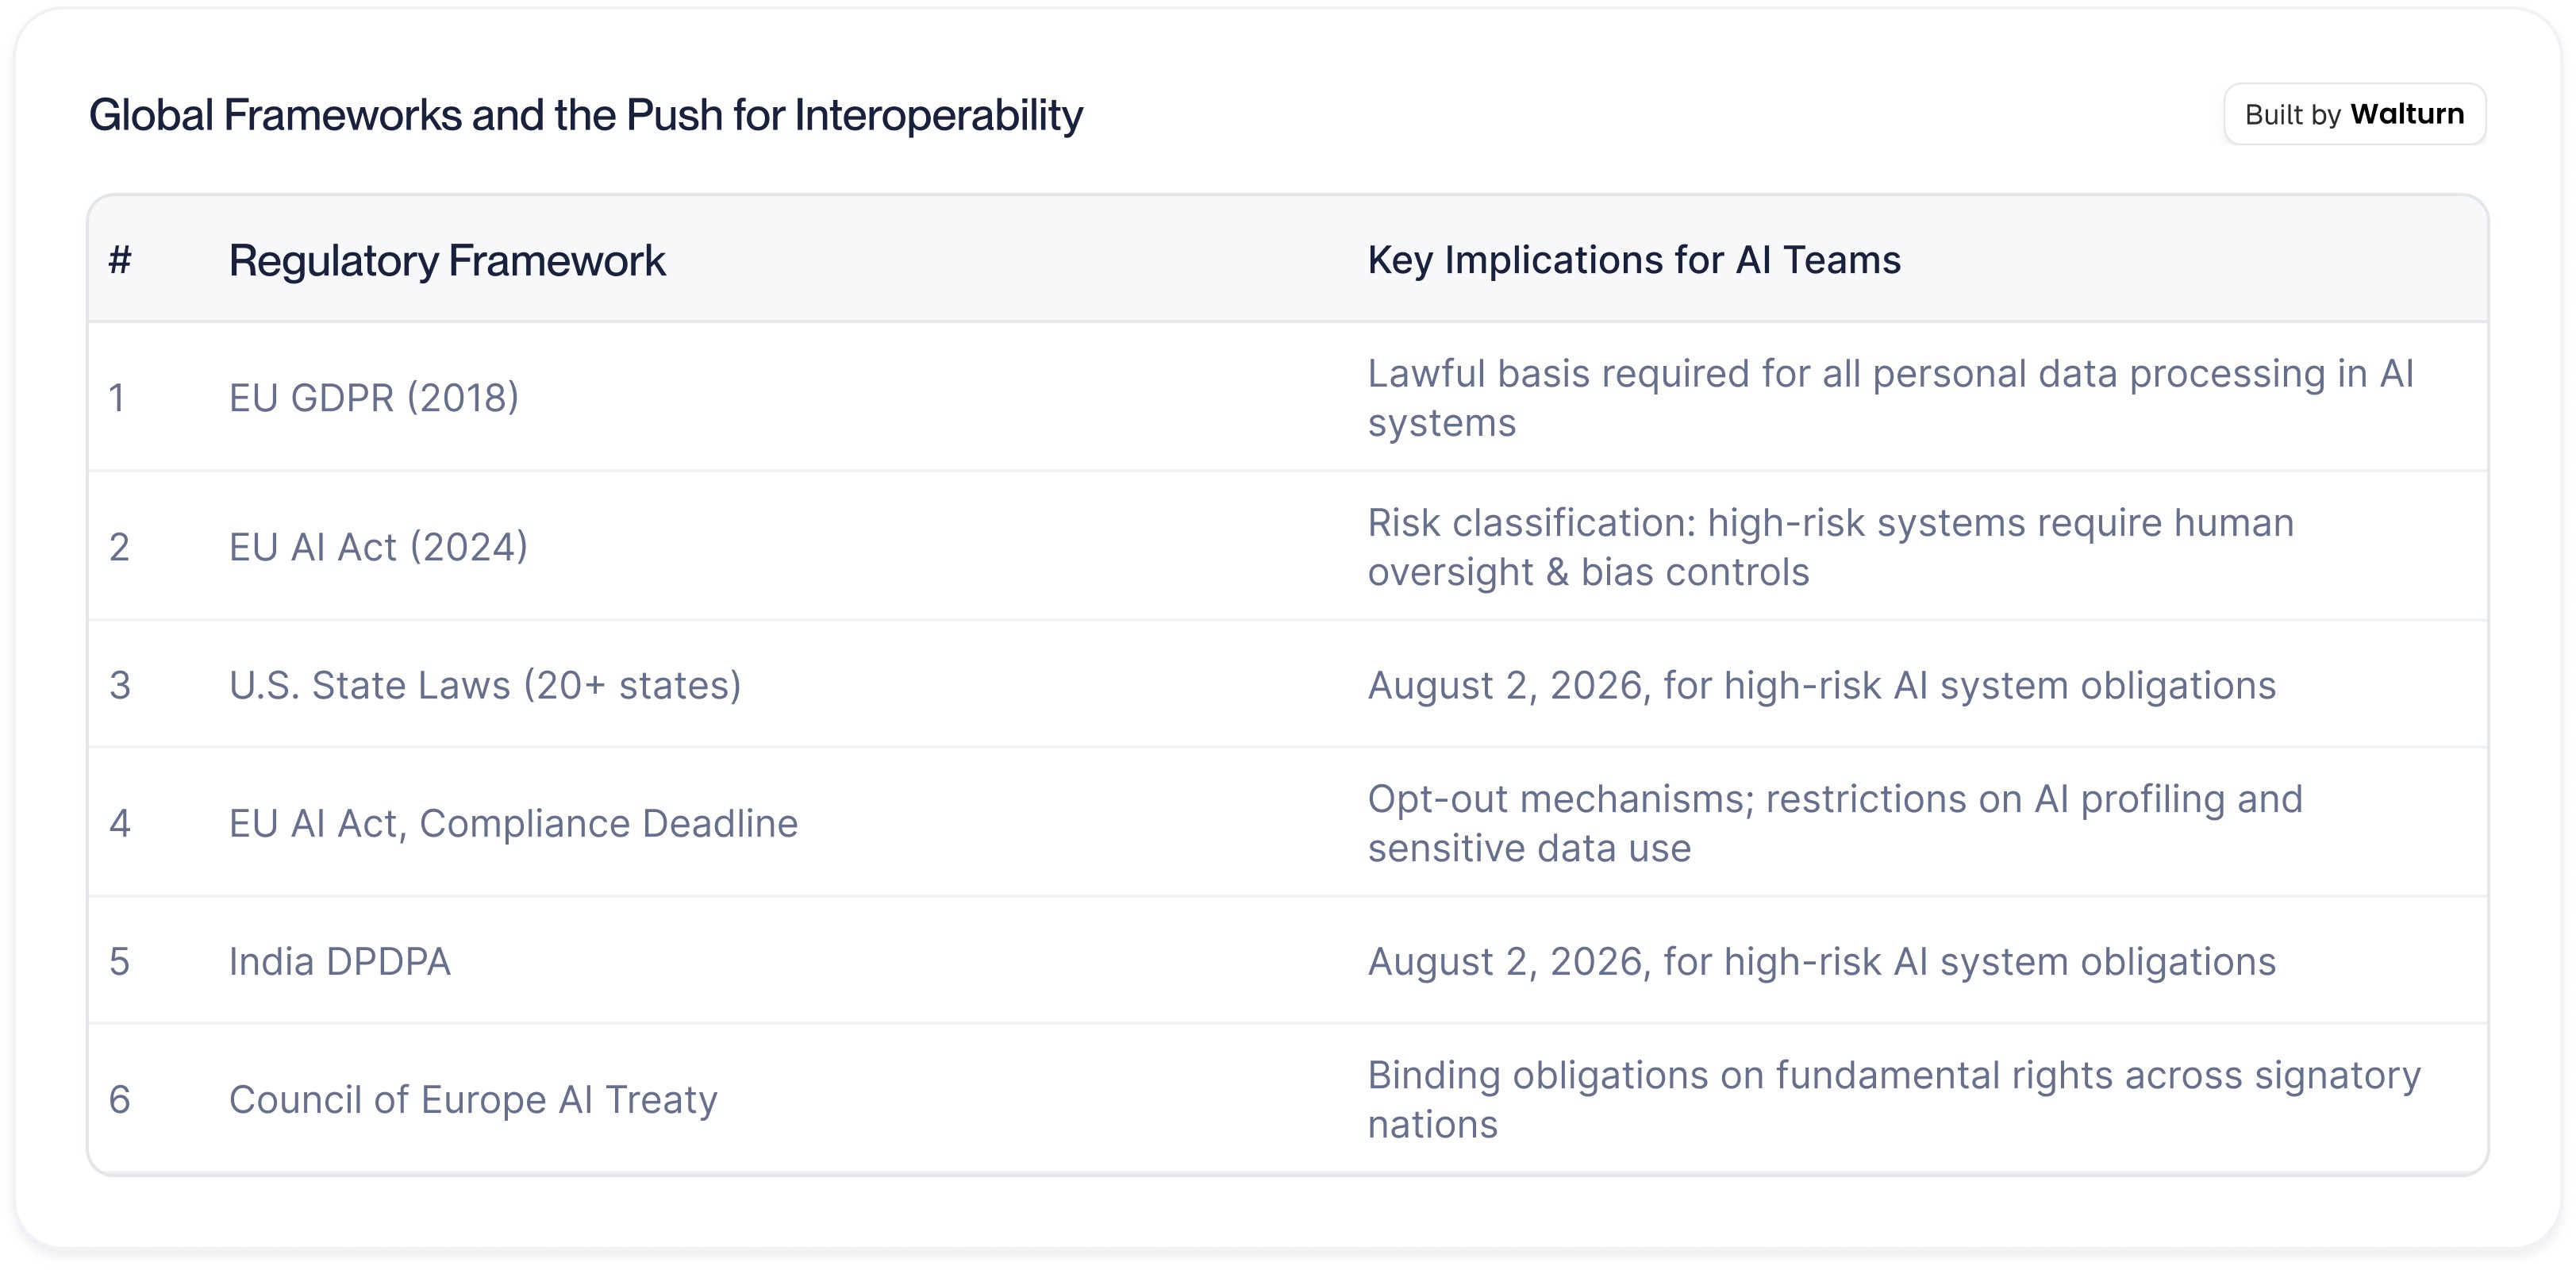Click U.S. State Laws (20+ states) entry
This screenshot has height=1270, width=2576.
484,685
